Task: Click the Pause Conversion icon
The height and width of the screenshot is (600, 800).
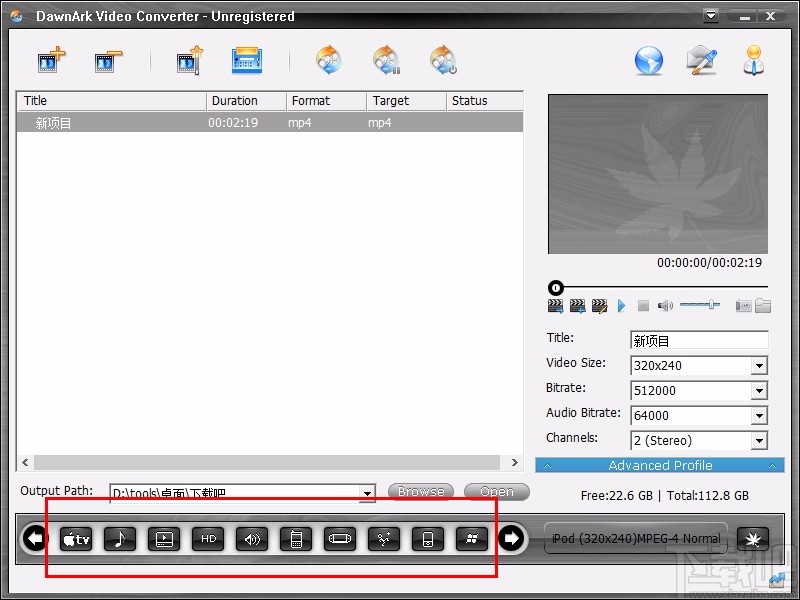Action: 388,60
